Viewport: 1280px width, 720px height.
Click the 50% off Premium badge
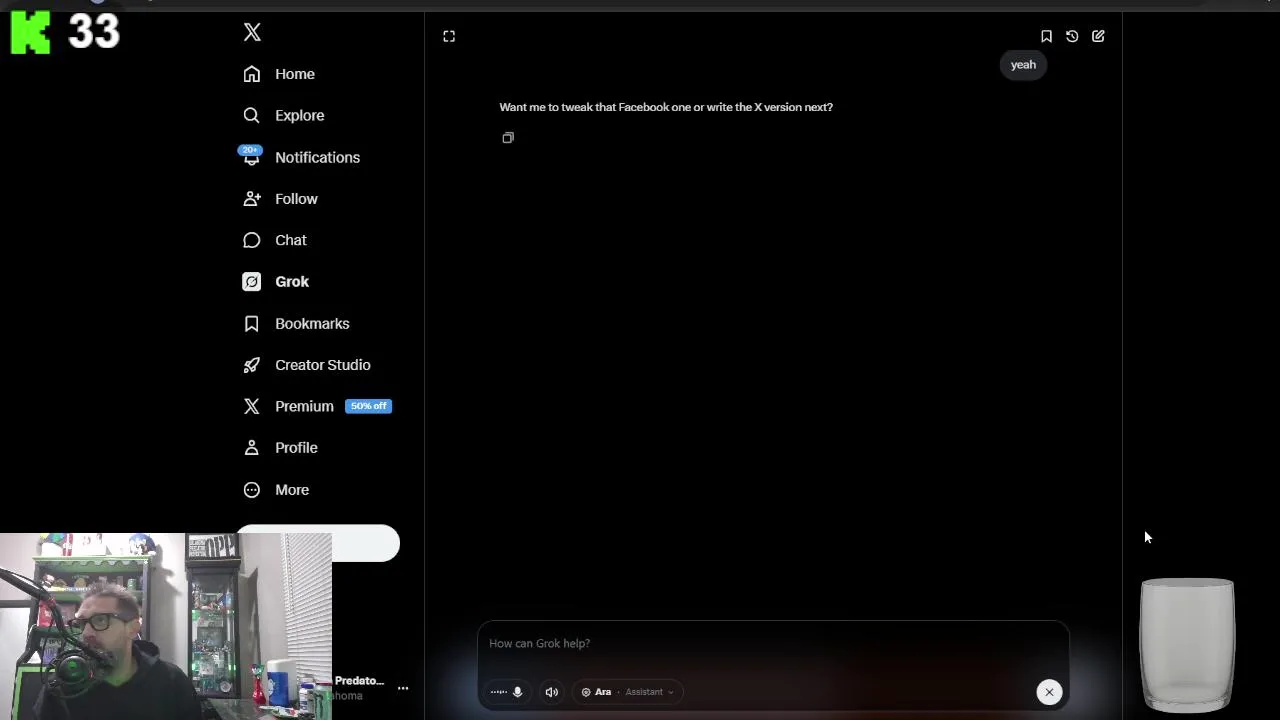pyautogui.click(x=368, y=406)
